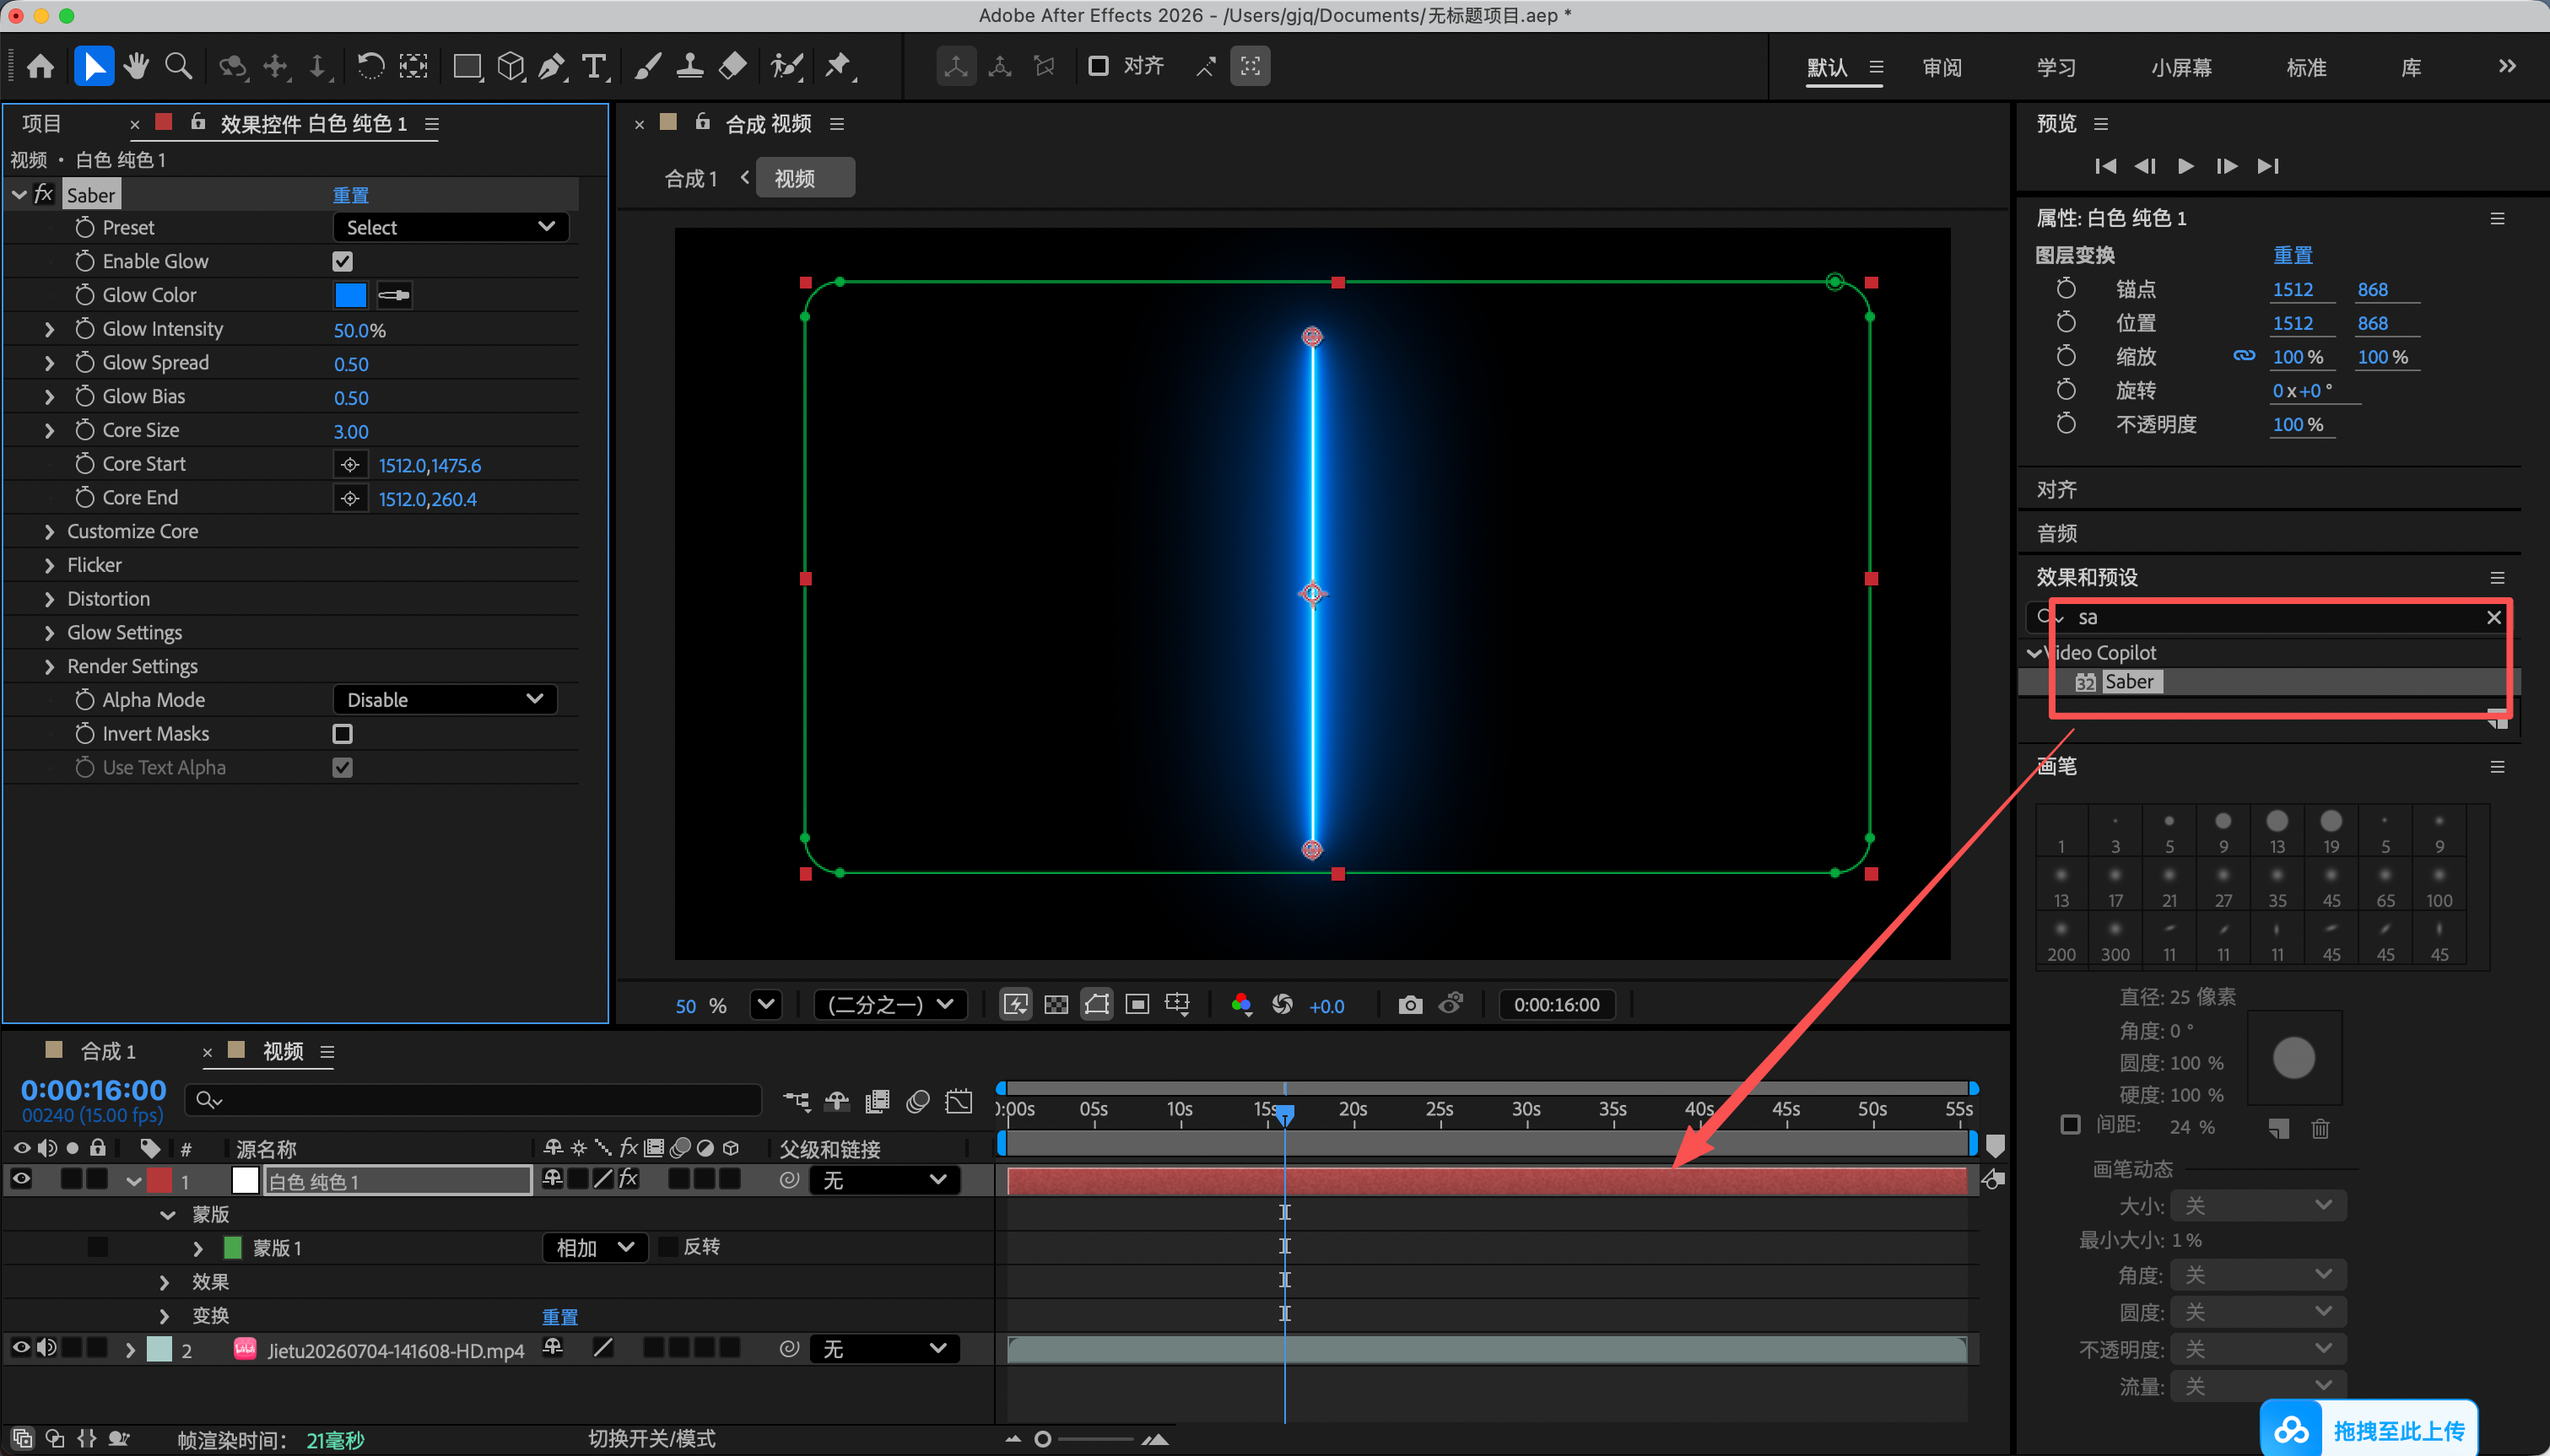This screenshot has width=2550, height=1456.
Task: Clear the effects search field
Action: 2494,618
